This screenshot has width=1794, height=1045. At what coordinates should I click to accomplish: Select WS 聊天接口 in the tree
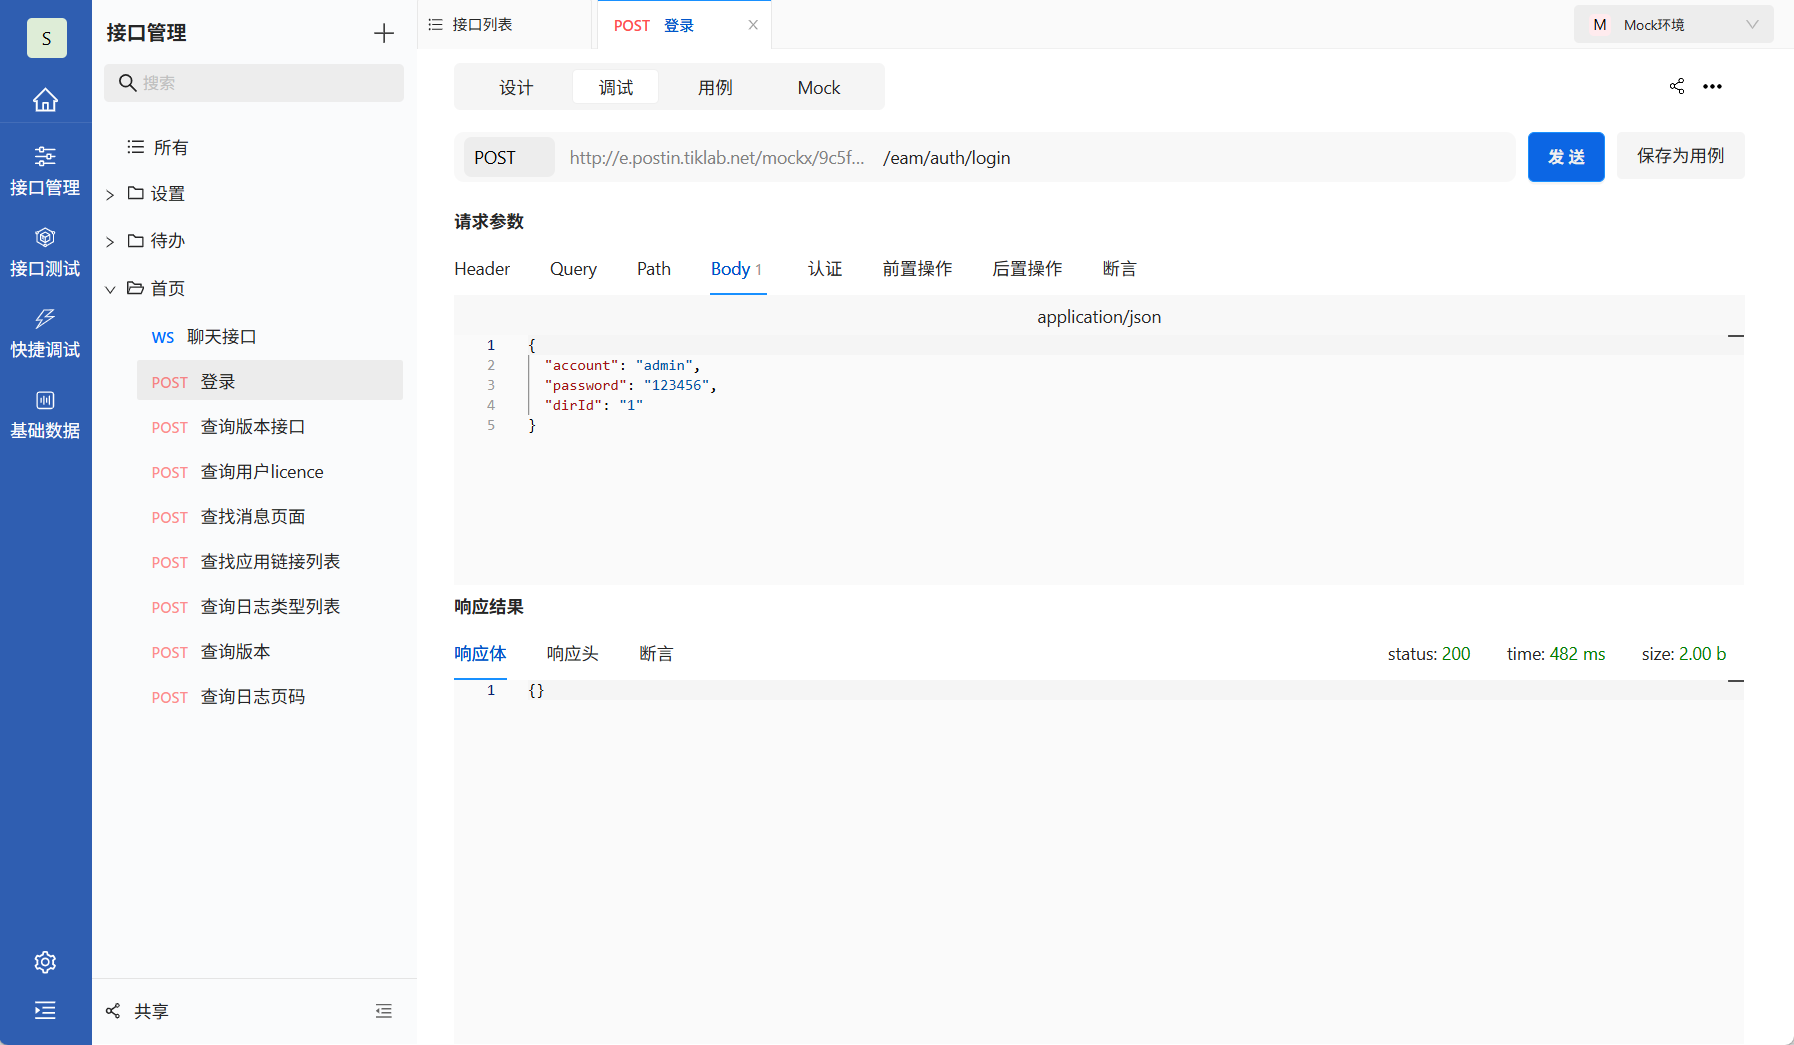pyautogui.click(x=270, y=336)
